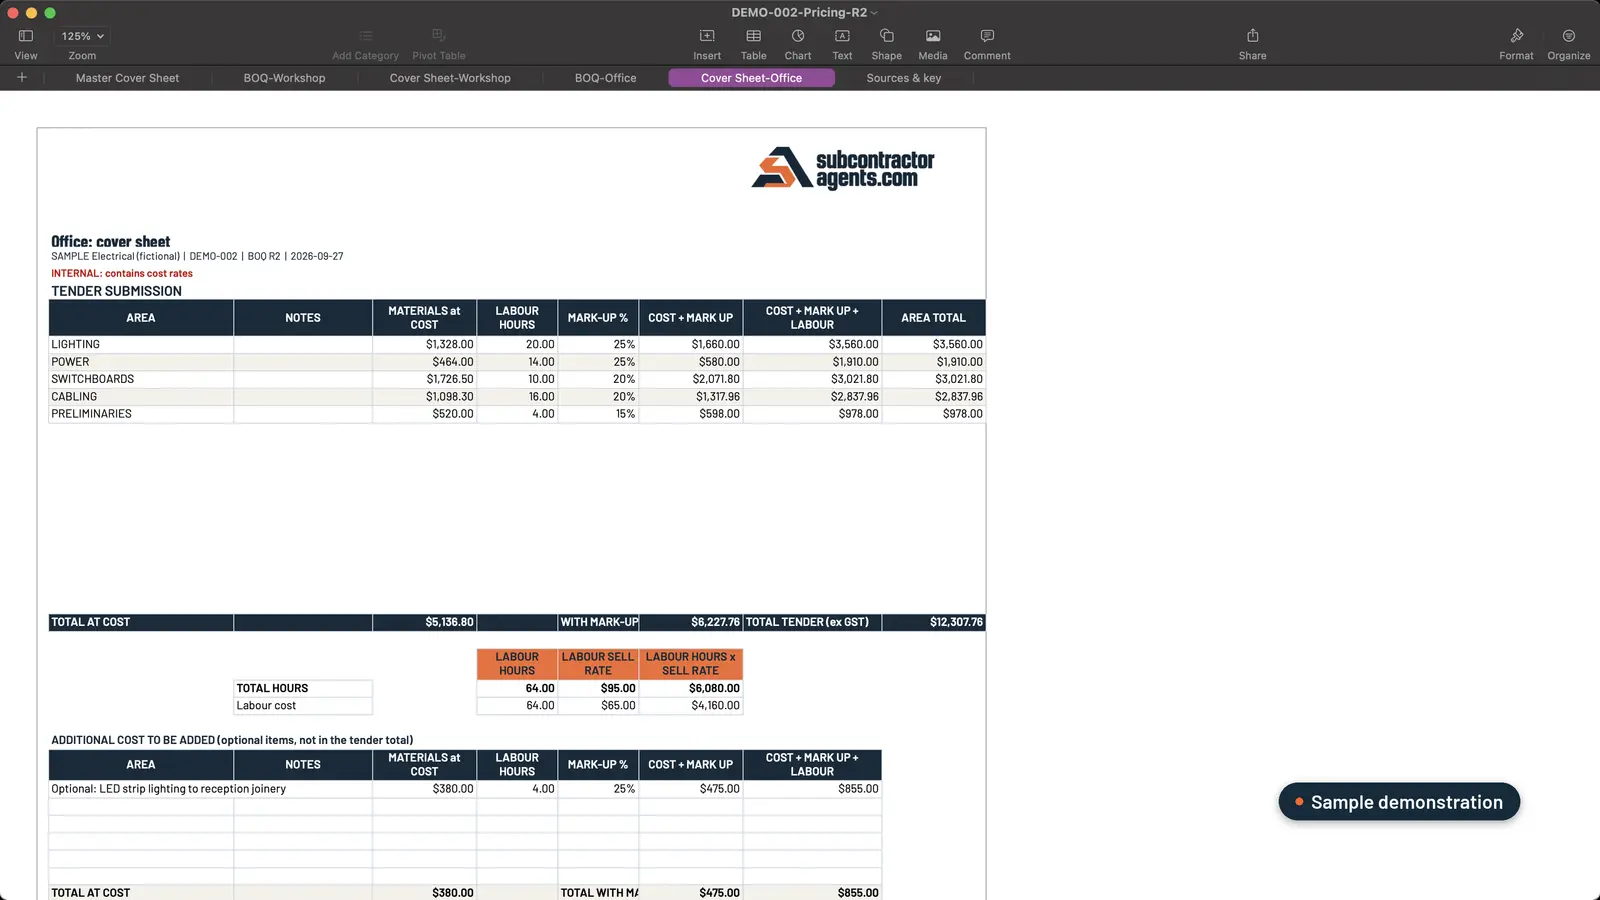Select the MATERIALS at COST header in tender table
Viewport: 1600px width, 900px height.
point(425,318)
